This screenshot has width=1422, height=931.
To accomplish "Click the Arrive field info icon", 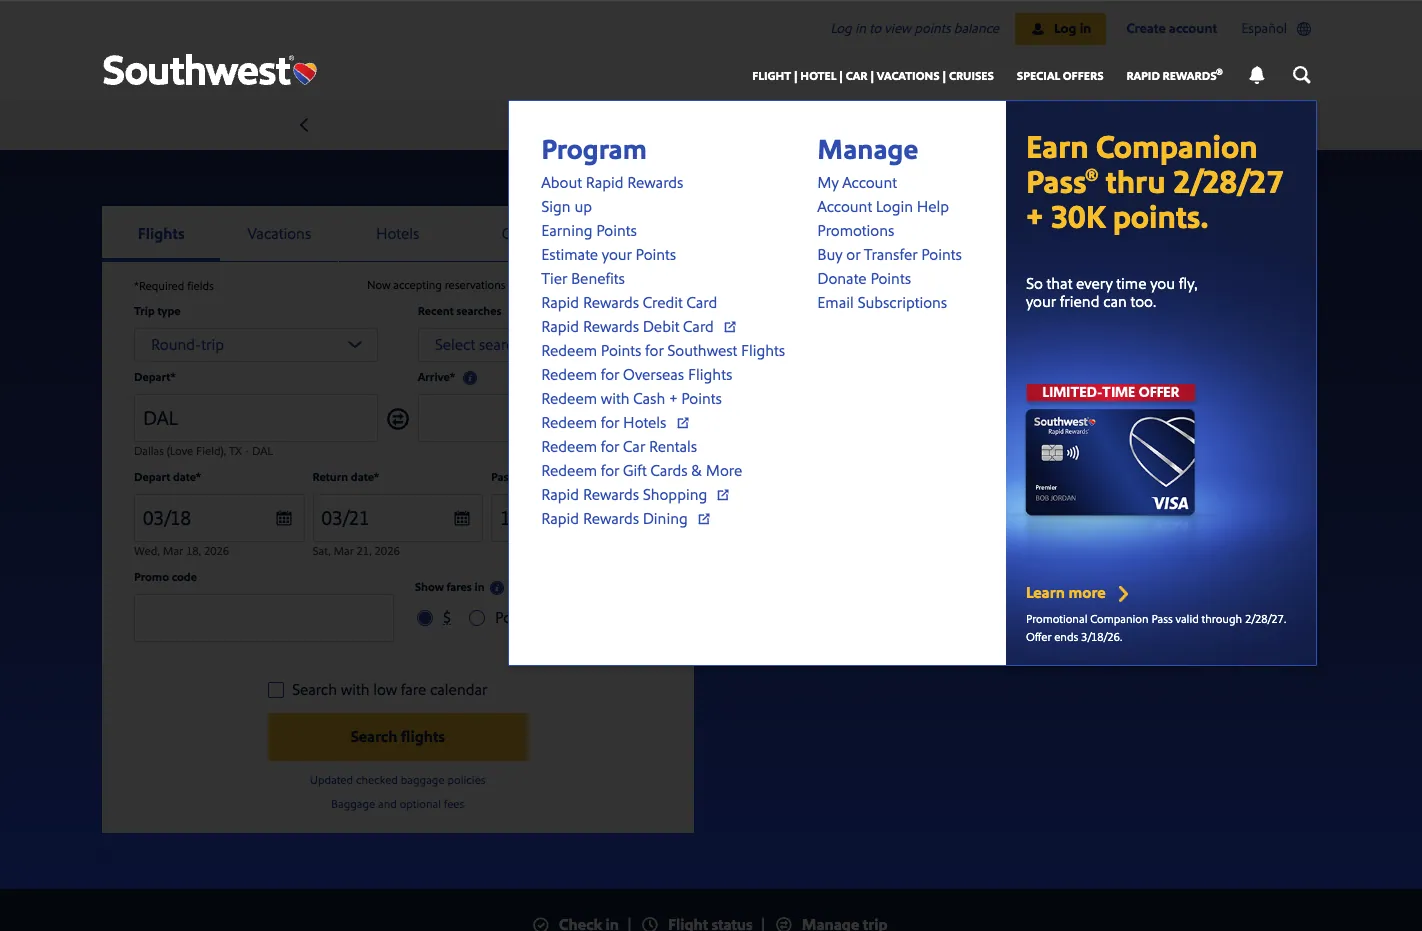I will click(470, 378).
